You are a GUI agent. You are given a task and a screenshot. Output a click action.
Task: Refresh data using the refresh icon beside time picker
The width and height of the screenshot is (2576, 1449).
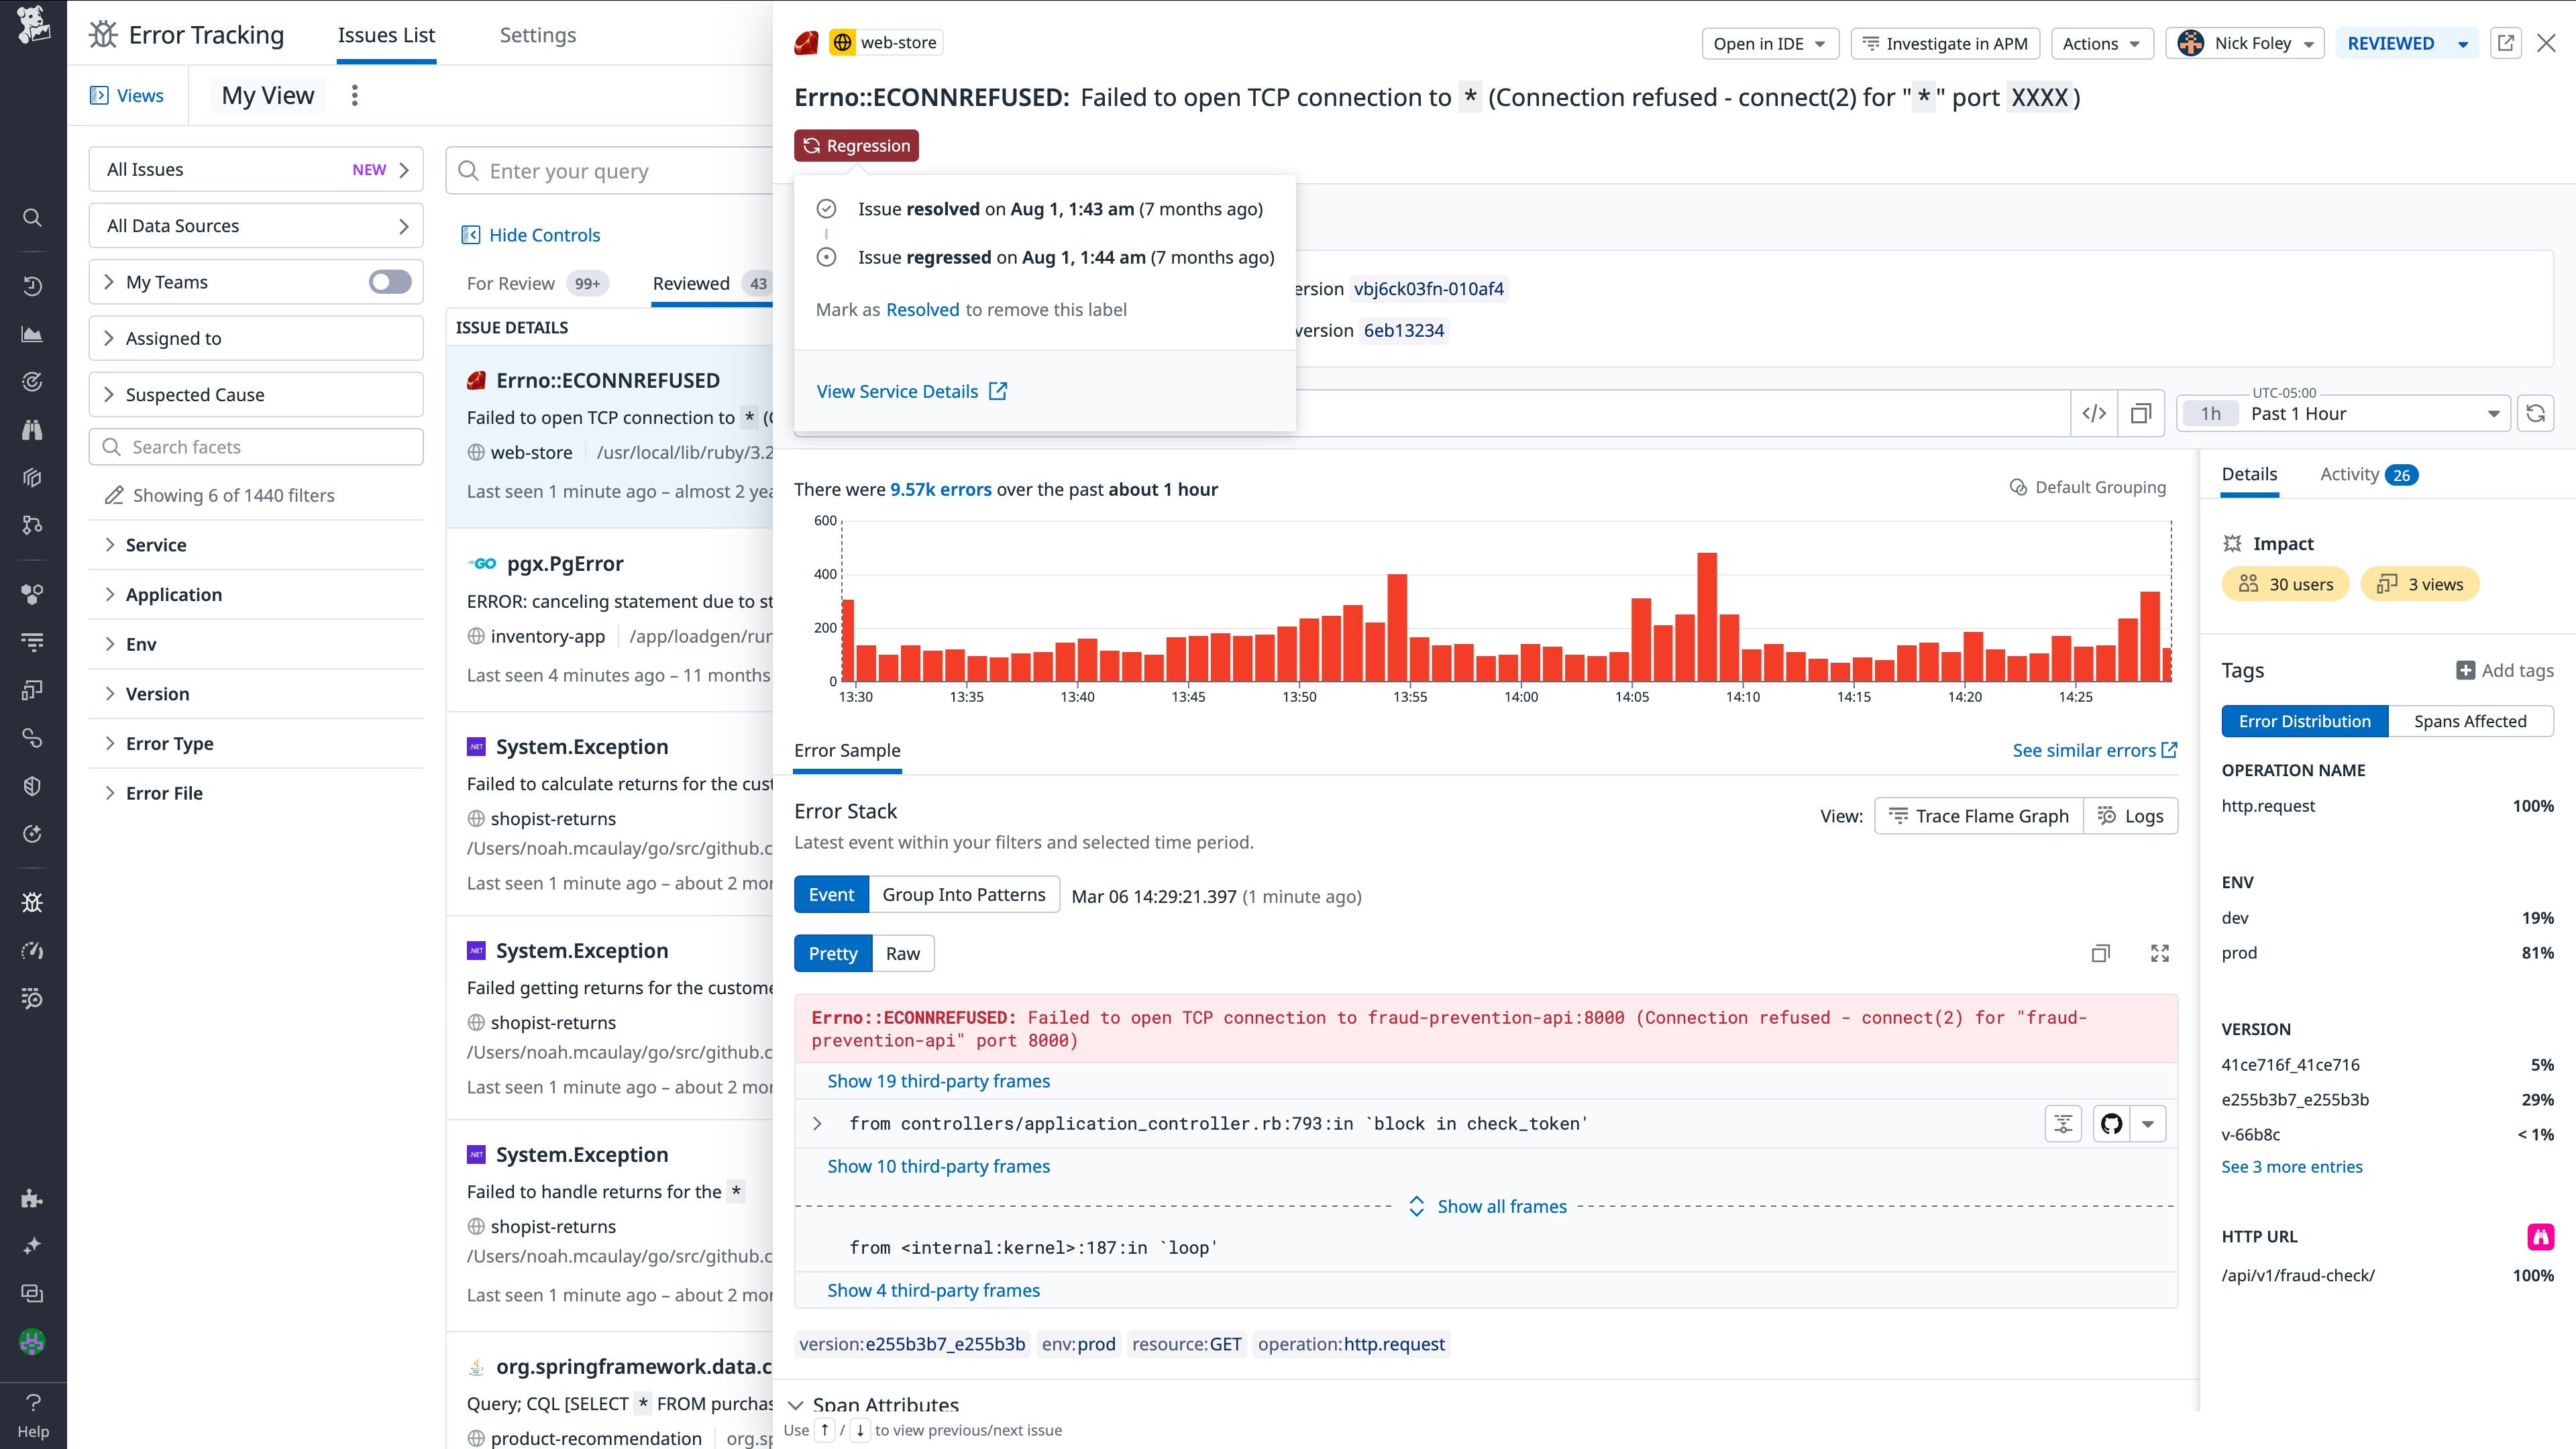click(2537, 413)
